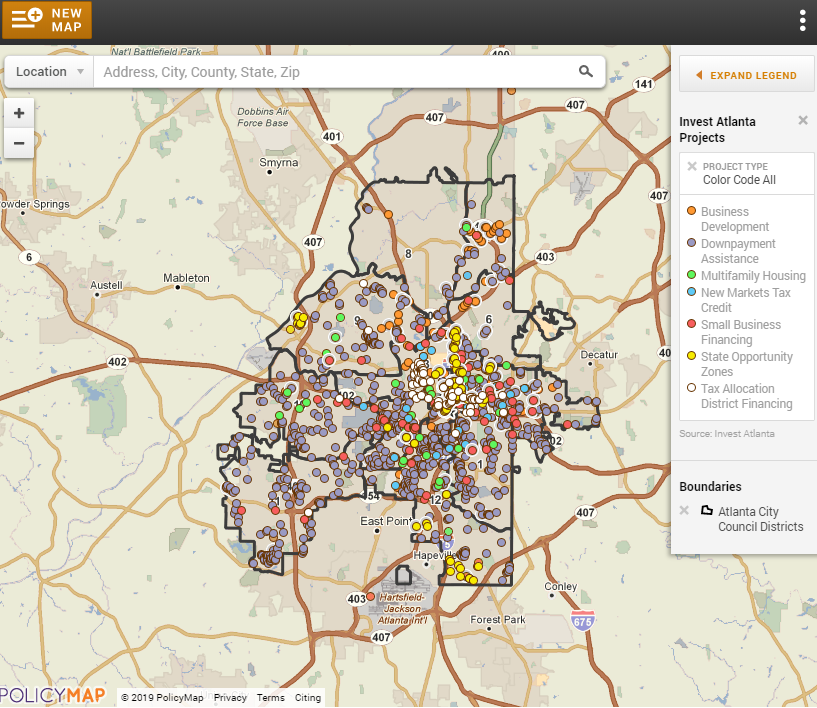Select the red Small Business Financing swatch
The width and height of the screenshot is (817, 708).
[x=691, y=324]
